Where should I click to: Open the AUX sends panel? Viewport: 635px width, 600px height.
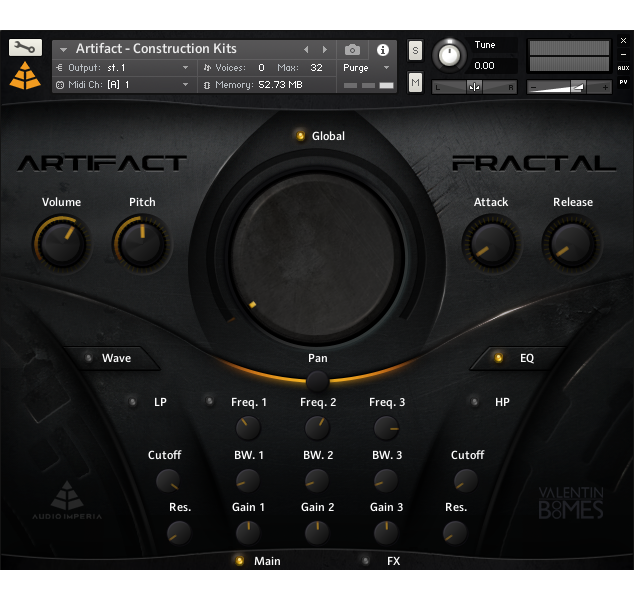click(623, 68)
